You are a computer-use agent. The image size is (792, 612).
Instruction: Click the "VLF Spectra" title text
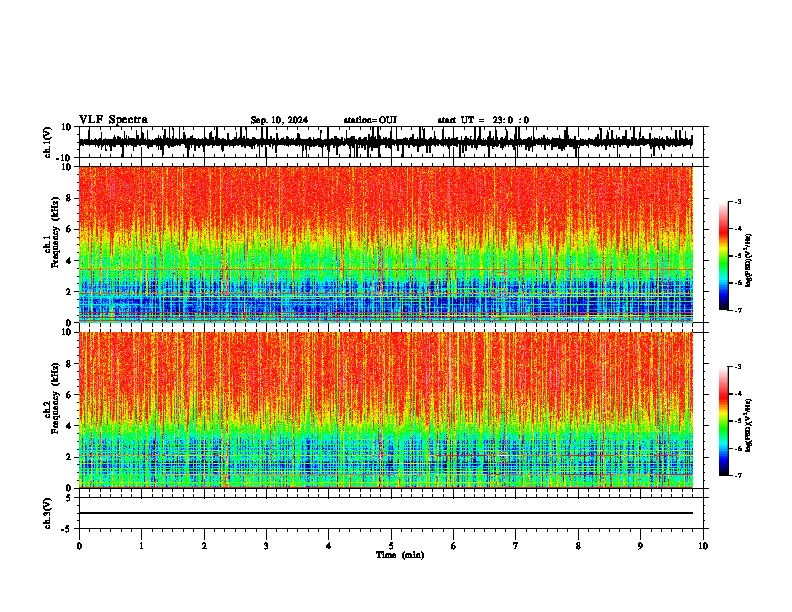click(x=113, y=120)
